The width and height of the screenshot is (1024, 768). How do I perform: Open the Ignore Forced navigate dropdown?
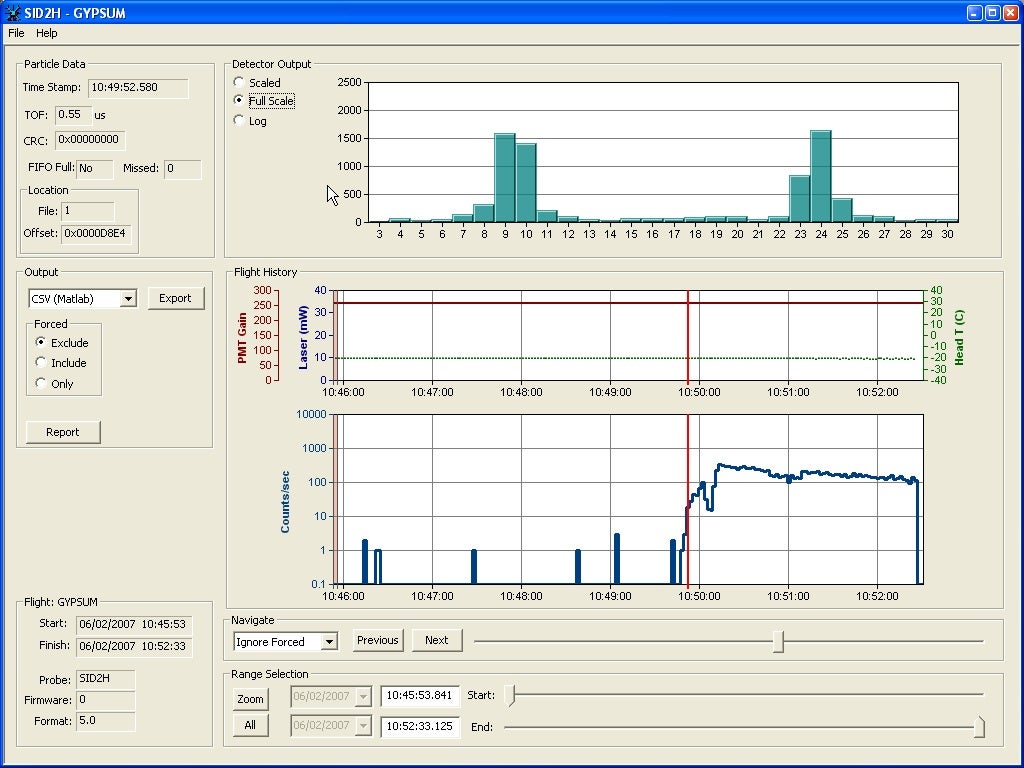pos(329,641)
